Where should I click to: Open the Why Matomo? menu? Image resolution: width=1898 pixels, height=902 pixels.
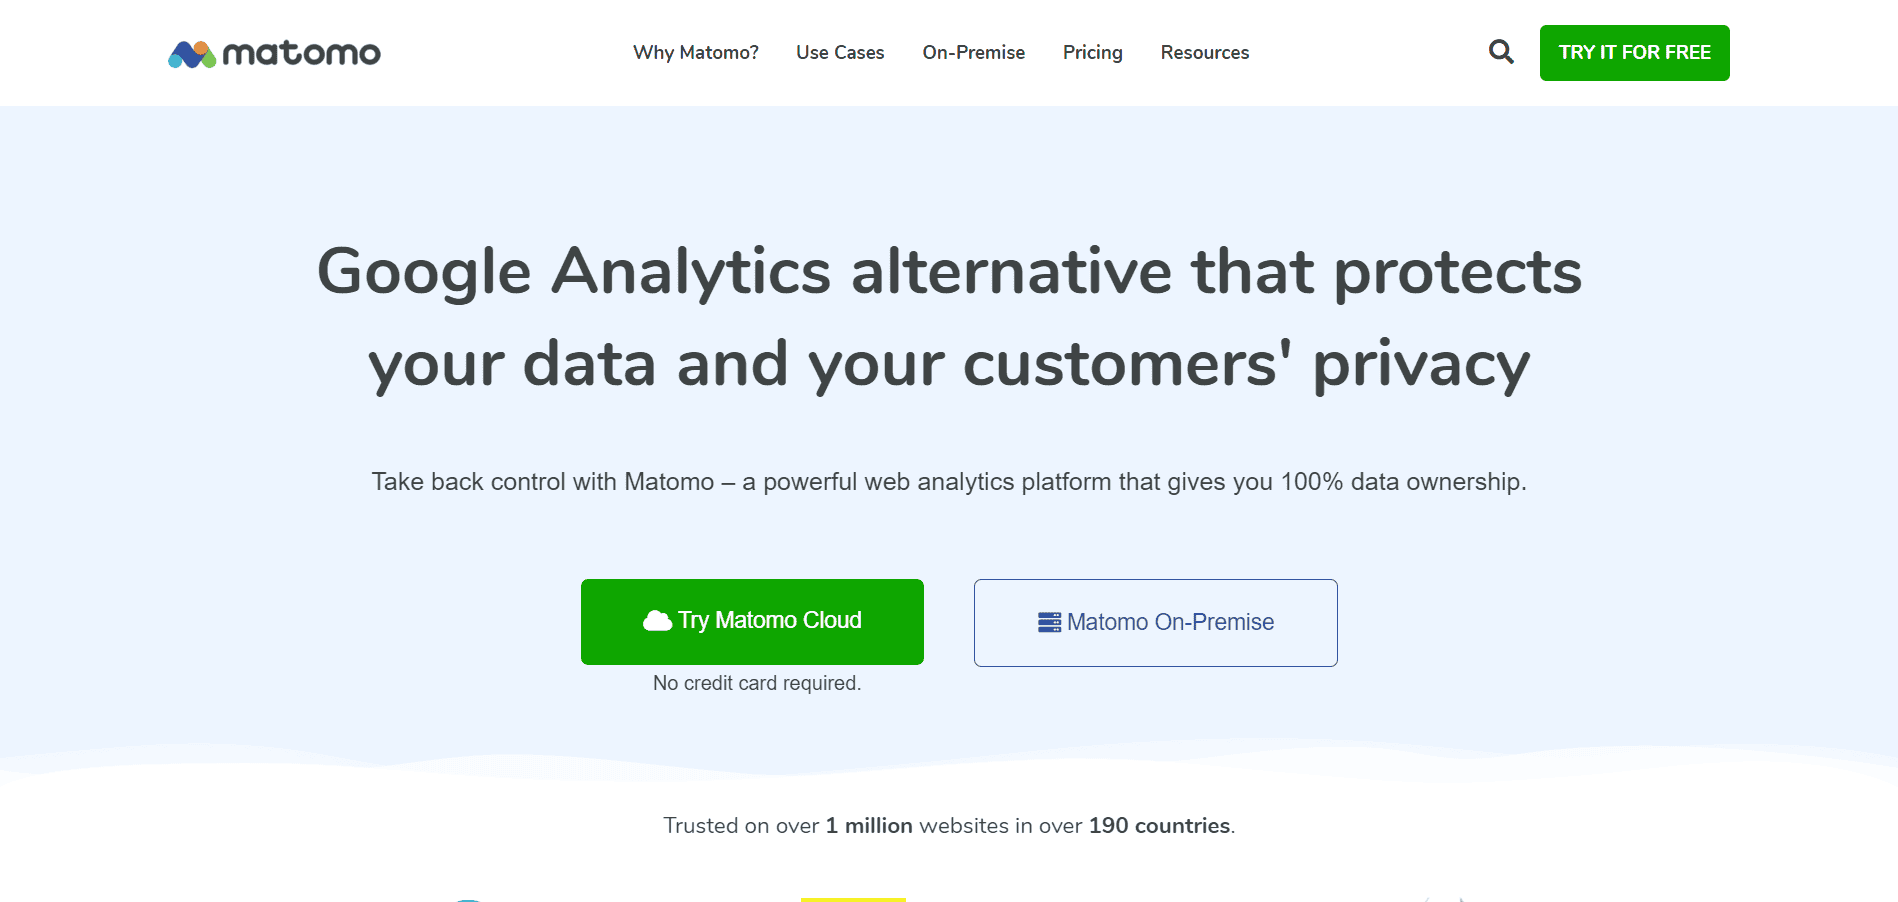pyautogui.click(x=696, y=52)
